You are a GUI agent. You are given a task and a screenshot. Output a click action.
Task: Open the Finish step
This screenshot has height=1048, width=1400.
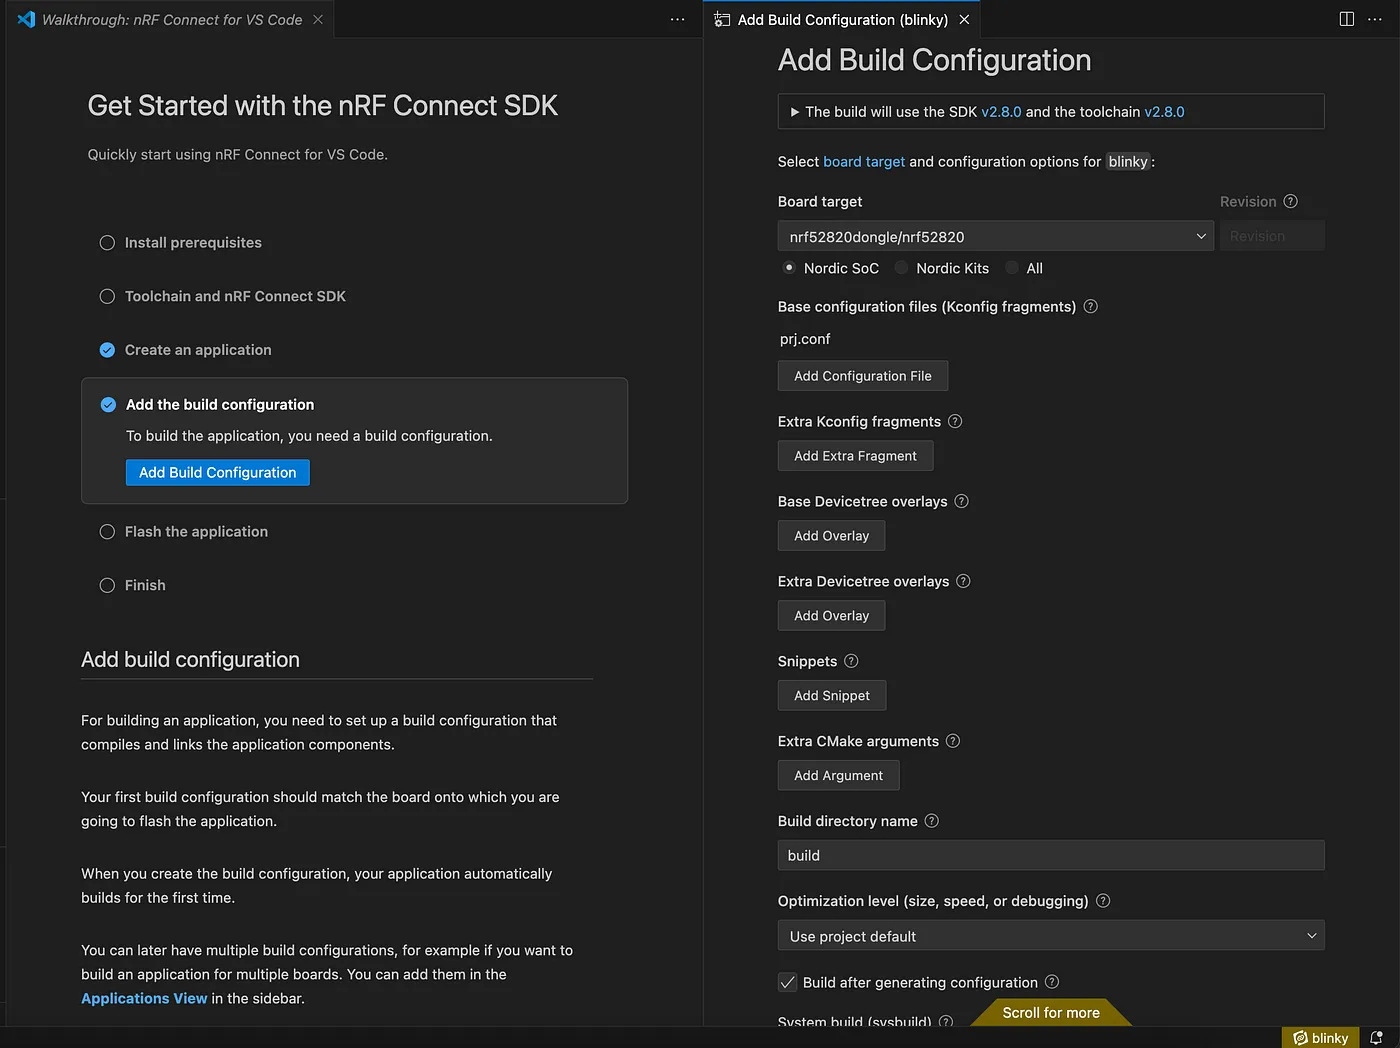(145, 585)
